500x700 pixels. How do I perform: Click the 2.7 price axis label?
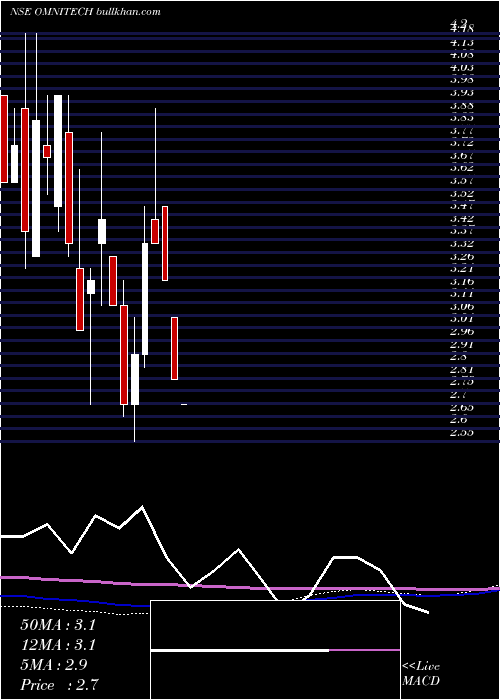pyautogui.click(x=459, y=395)
